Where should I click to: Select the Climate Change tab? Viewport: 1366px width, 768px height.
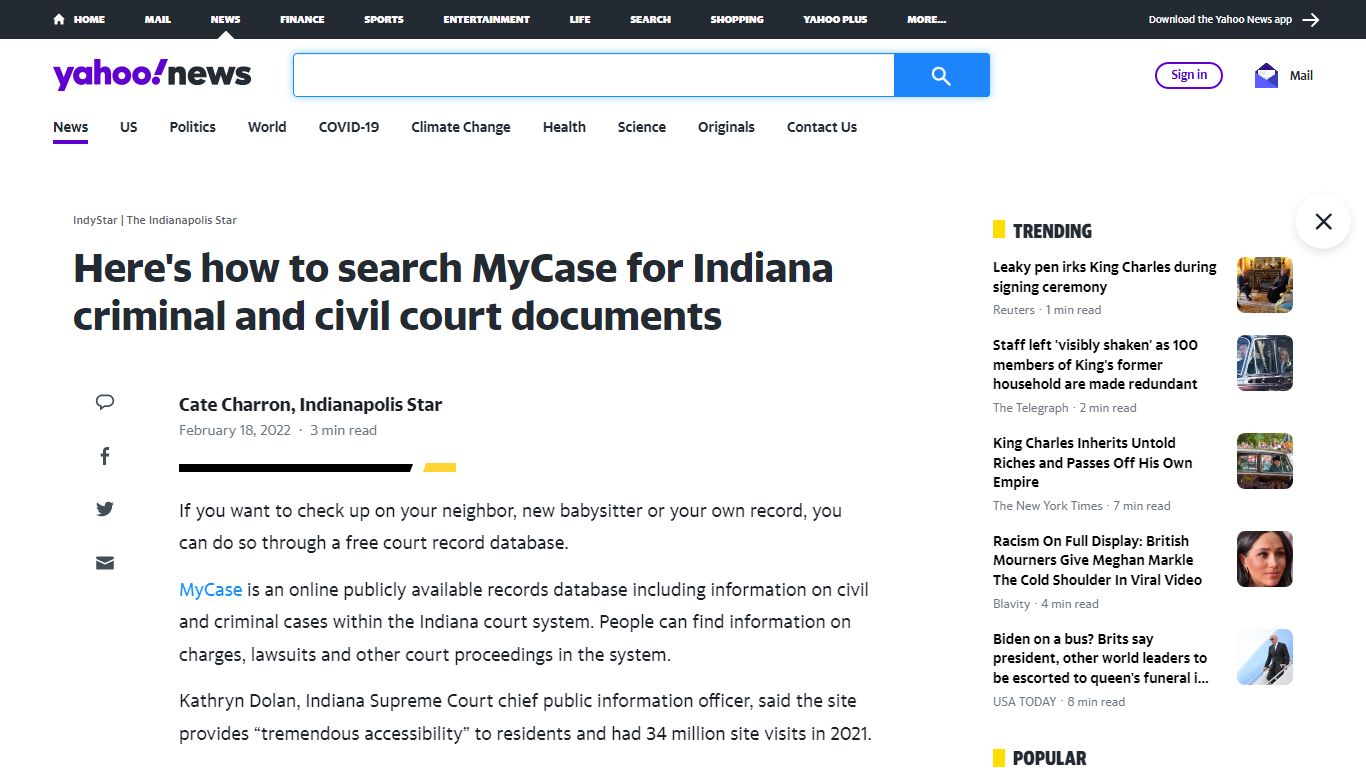pyautogui.click(x=461, y=127)
